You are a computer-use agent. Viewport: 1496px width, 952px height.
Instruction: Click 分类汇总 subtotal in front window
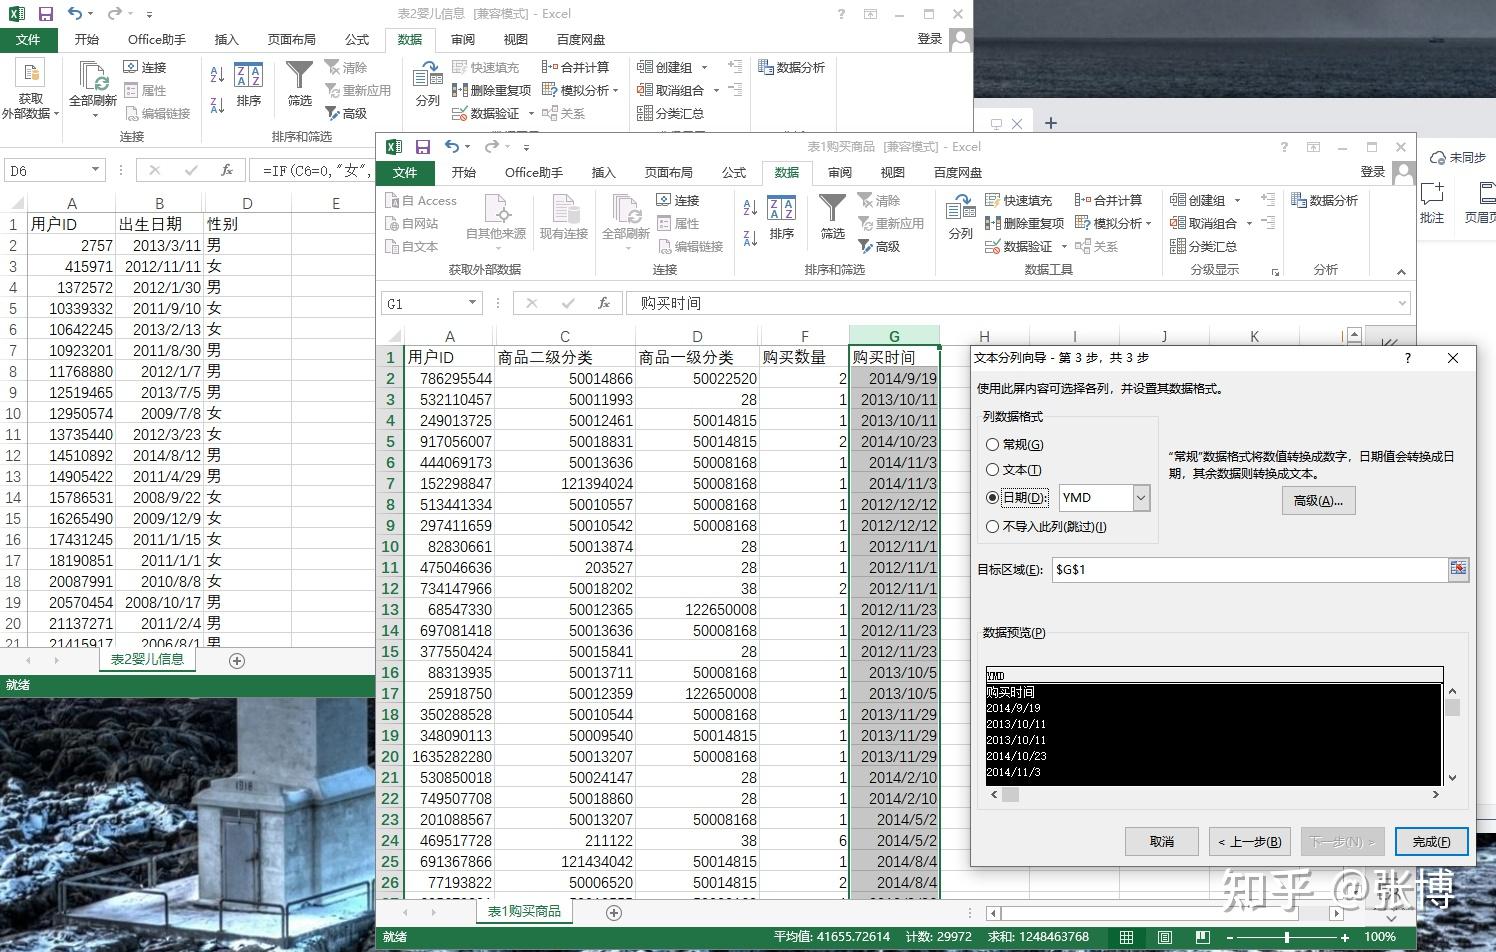(1203, 246)
